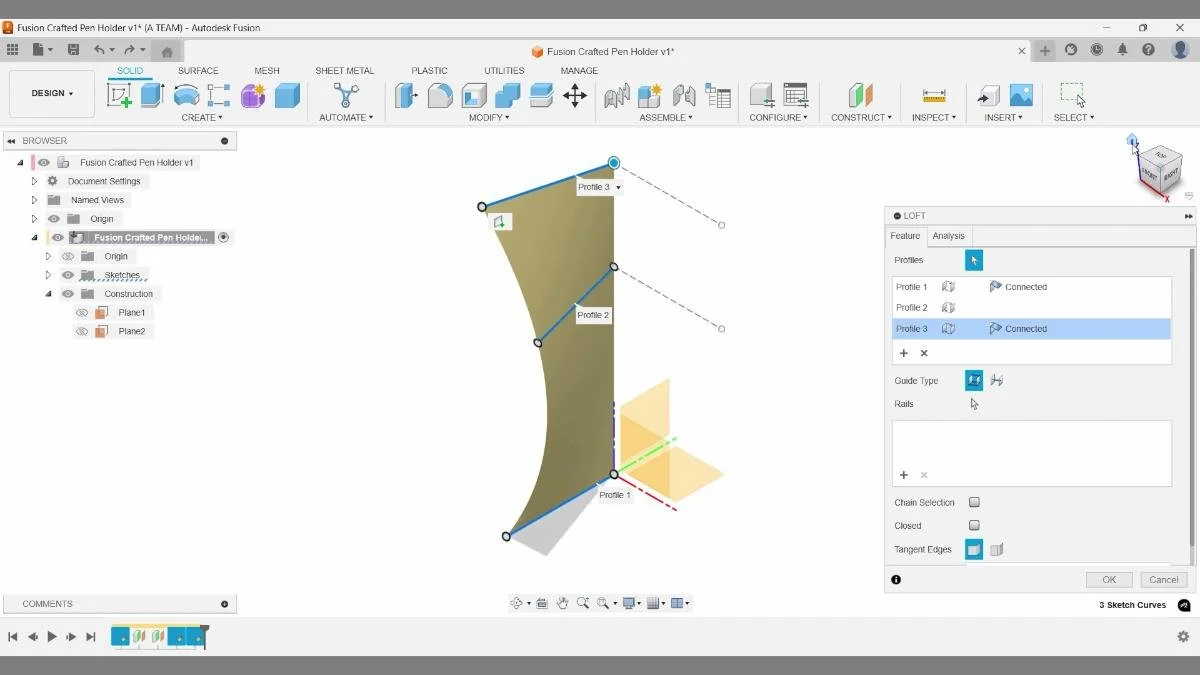
Task: Cancel the Loft operation
Action: click(x=1162, y=579)
